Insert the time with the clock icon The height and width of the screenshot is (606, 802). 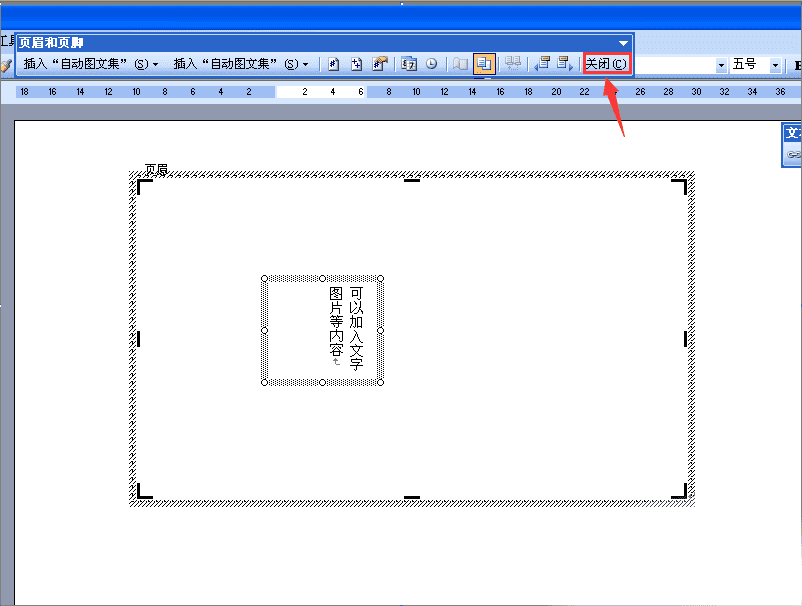tap(432, 64)
